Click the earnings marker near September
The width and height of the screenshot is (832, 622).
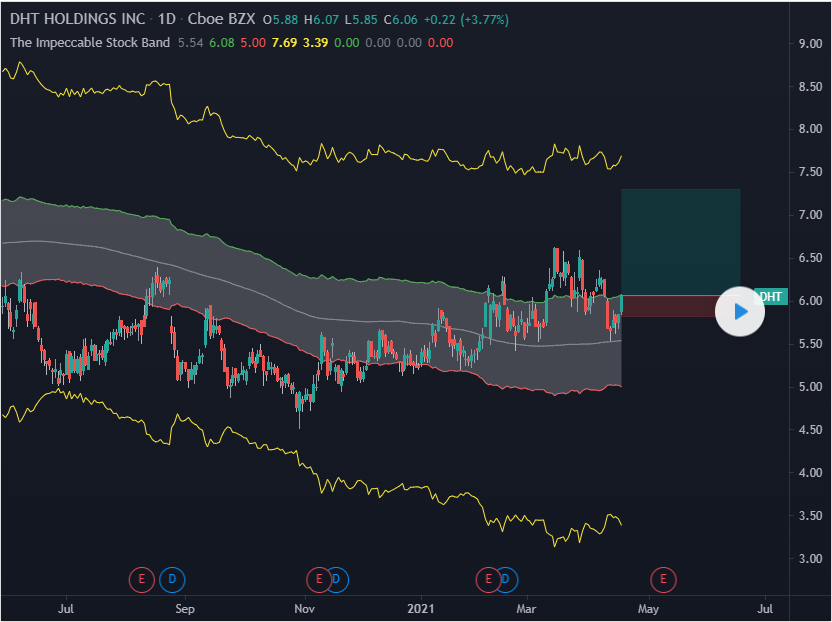pyautogui.click(x=143, y=578)
